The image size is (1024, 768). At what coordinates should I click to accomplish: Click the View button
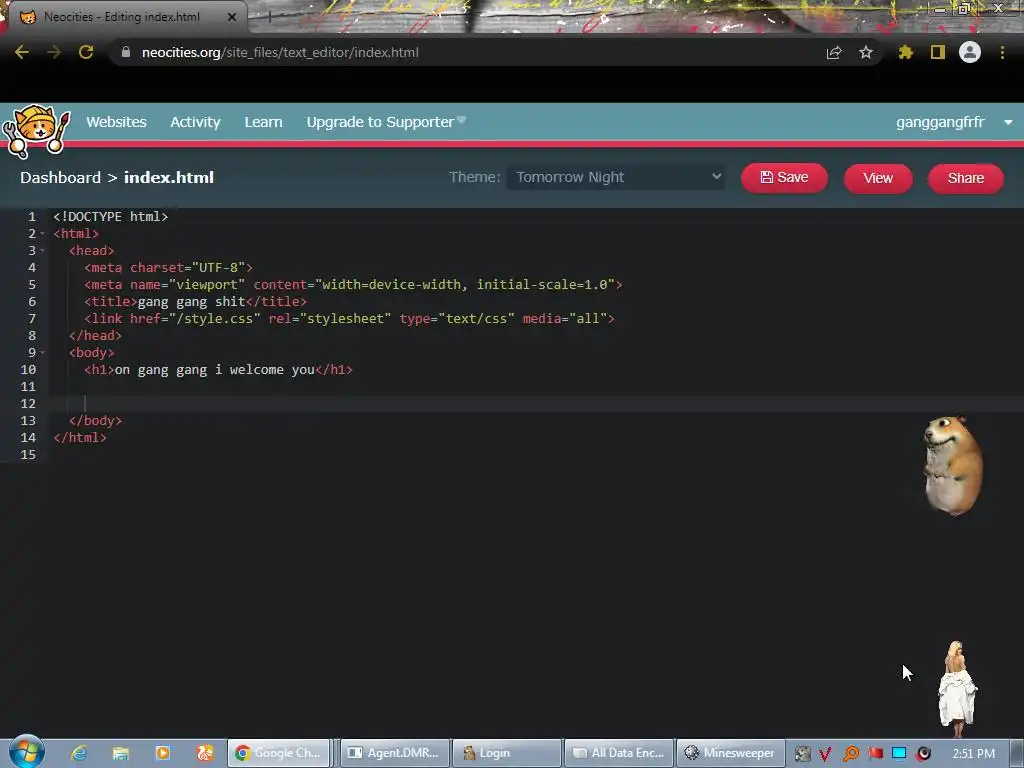pyautogui.click(x=878, y=178)
